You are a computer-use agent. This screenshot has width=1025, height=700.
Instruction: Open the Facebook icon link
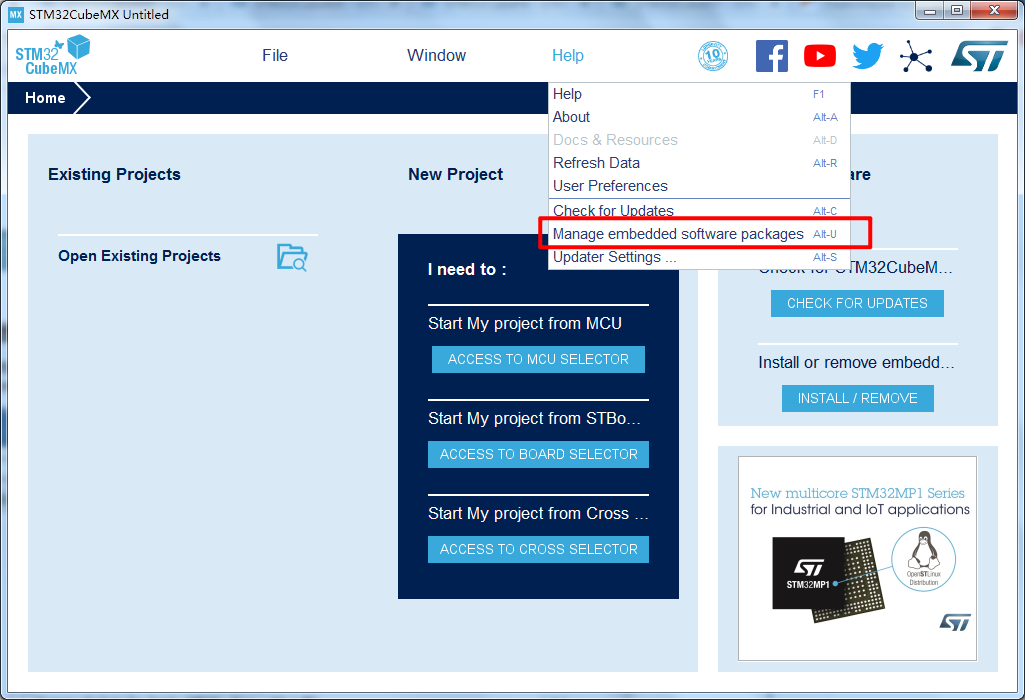771,56
